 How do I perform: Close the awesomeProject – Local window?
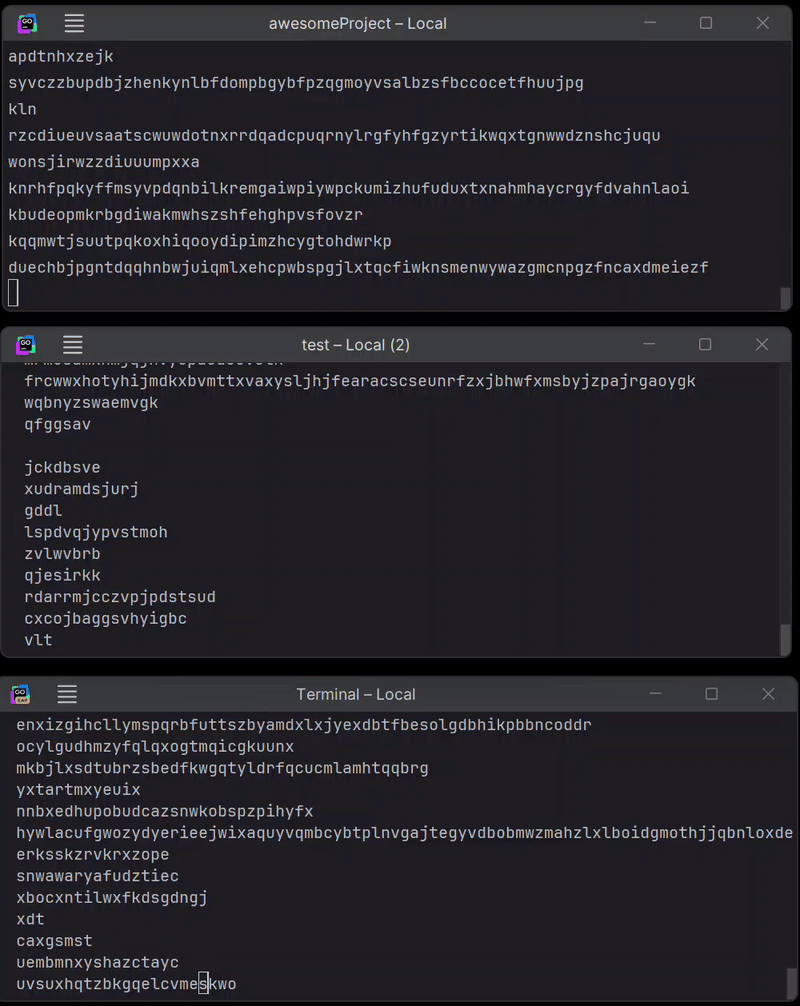tap(762, 23)
